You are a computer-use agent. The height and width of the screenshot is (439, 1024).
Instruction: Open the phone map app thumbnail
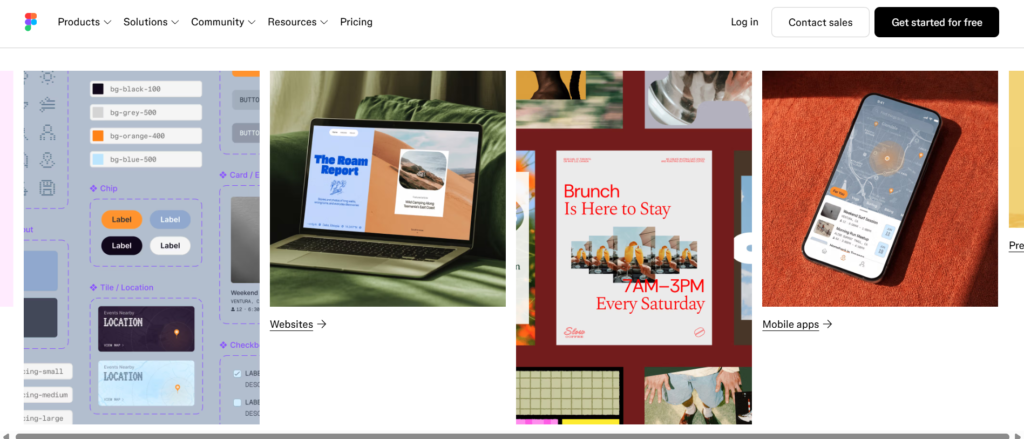pyautogui.click(x=880, y=189)
